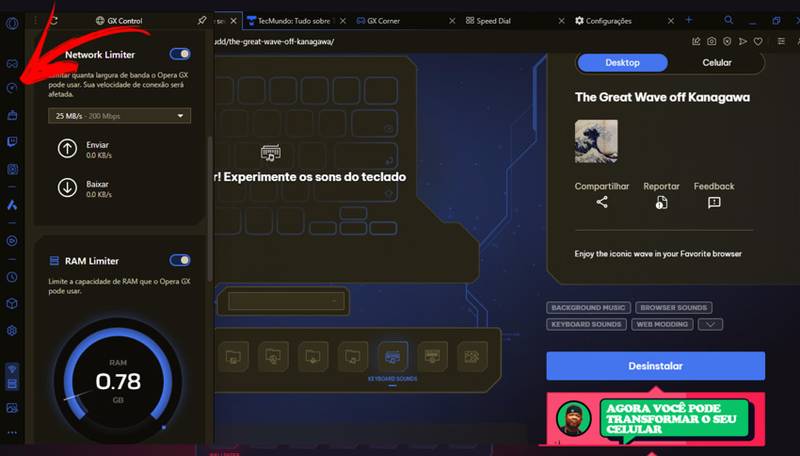Click the BACKGROUND MUSIC tag

588,308
